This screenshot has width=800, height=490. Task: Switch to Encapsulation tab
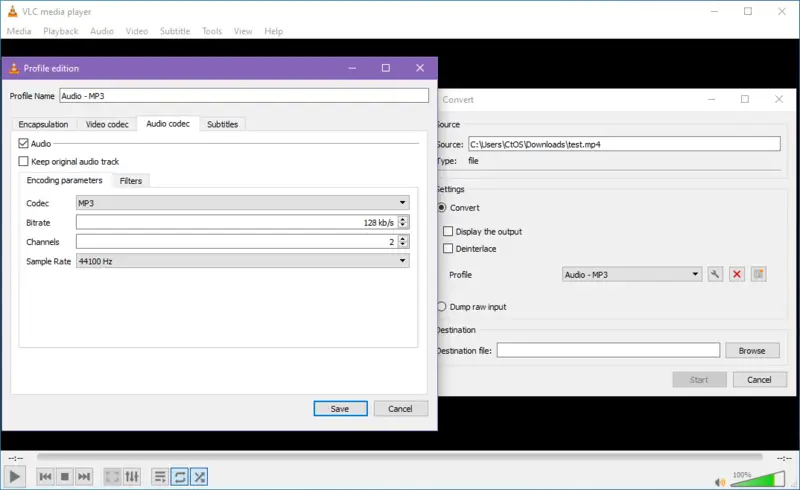click(43, 124)
